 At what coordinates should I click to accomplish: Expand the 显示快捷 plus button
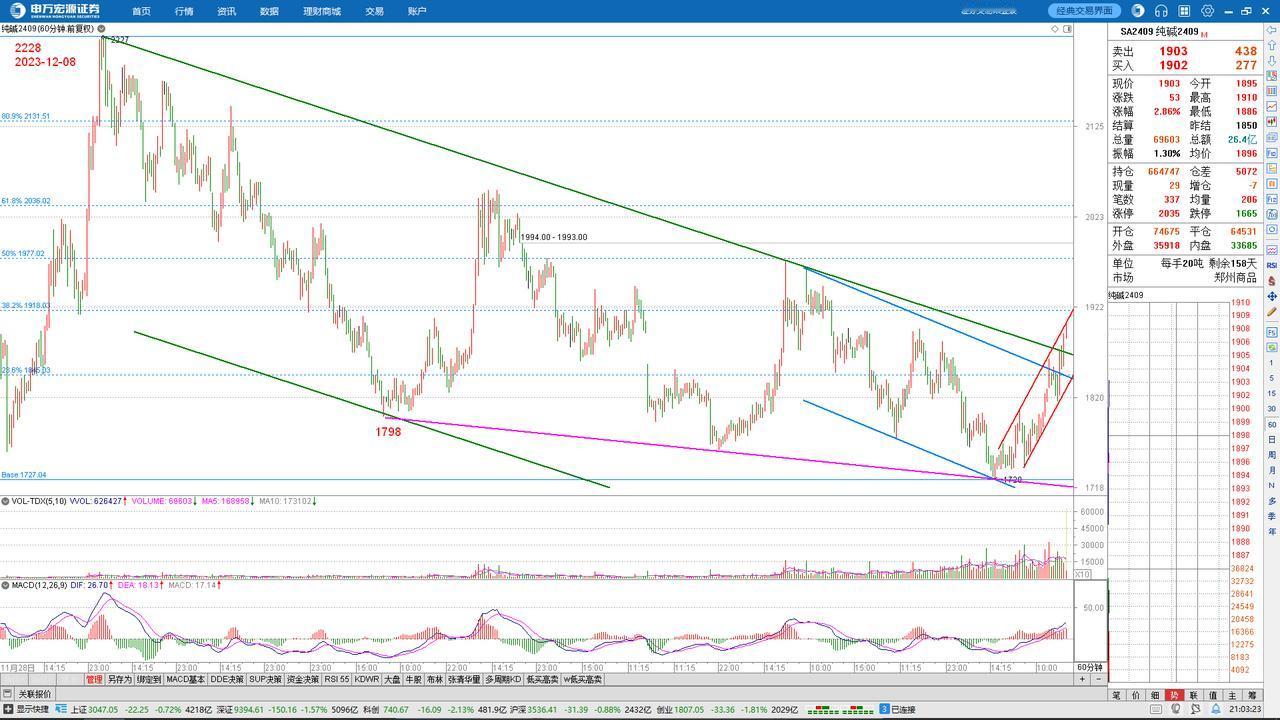point(8,709)
